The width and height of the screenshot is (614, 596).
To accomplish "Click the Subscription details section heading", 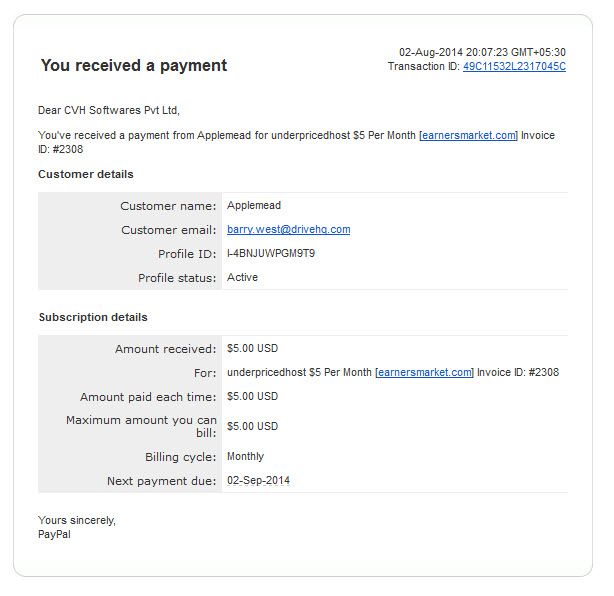I will (x=93, y=317).
